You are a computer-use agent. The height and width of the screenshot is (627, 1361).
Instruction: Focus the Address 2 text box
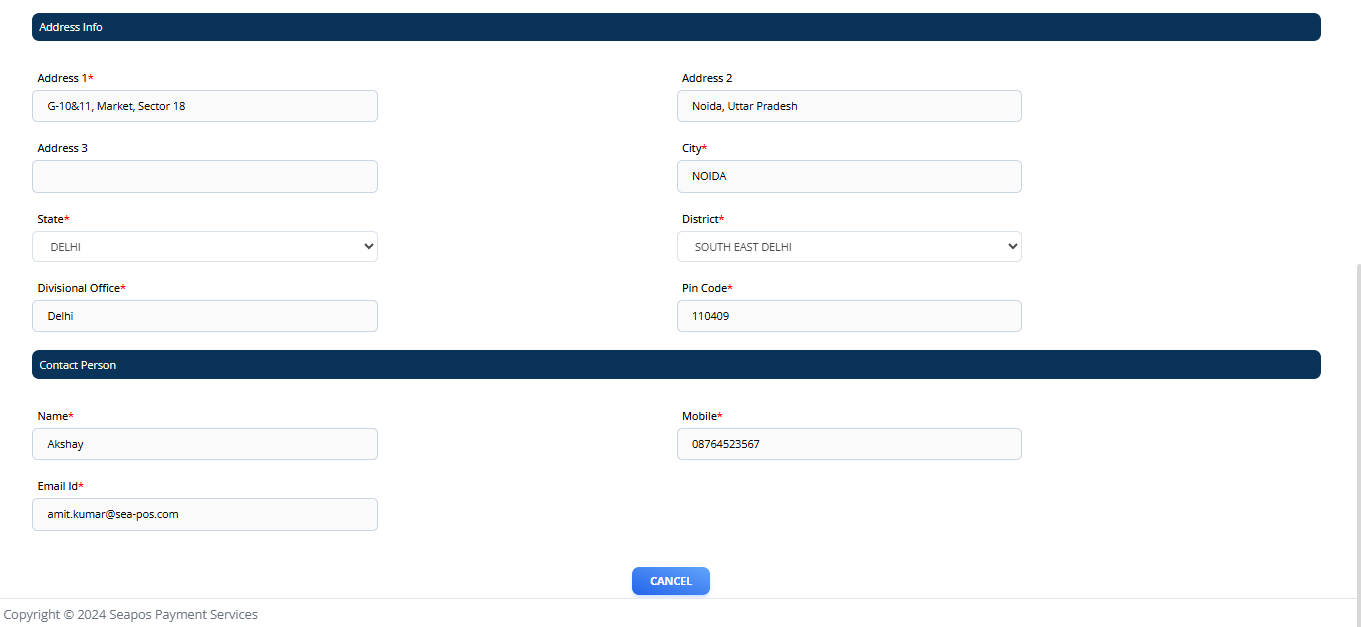[848, 106]
